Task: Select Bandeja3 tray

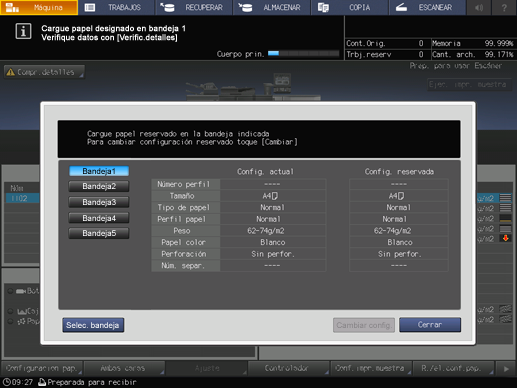Action: click(x=99, y=202)
